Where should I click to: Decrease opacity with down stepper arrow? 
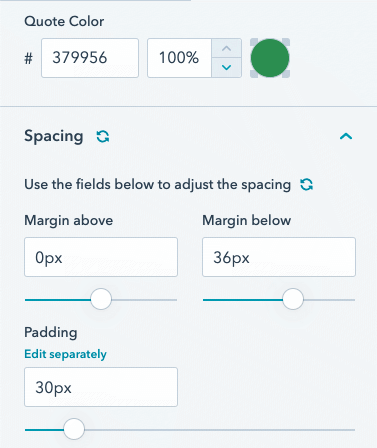pos(226,67)
